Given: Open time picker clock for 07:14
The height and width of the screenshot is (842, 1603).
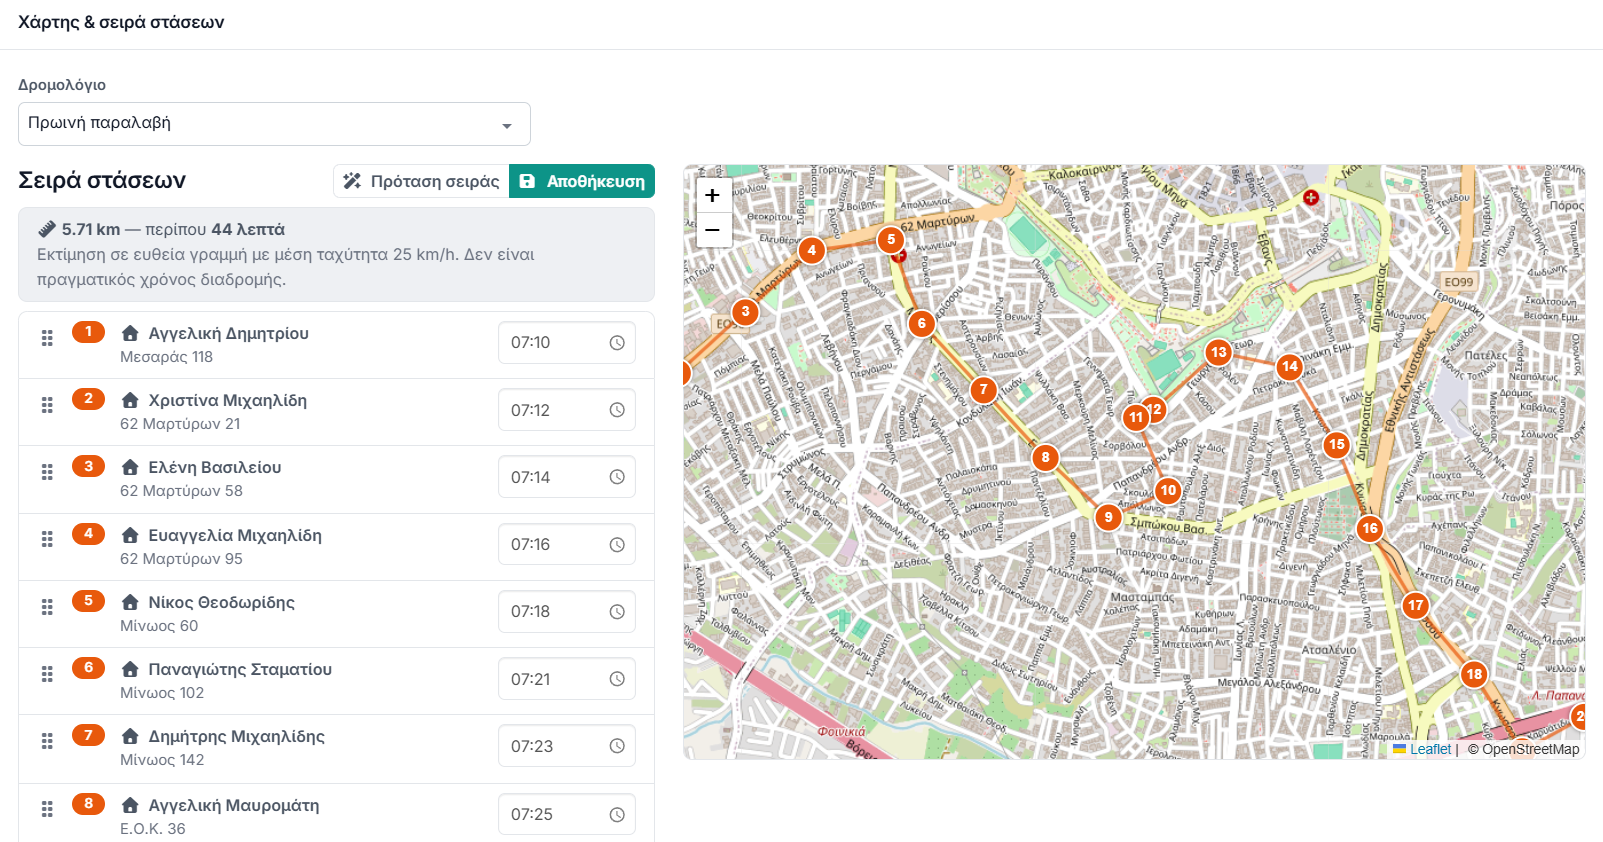Looking at the screenshot, I should coord(617,477).
